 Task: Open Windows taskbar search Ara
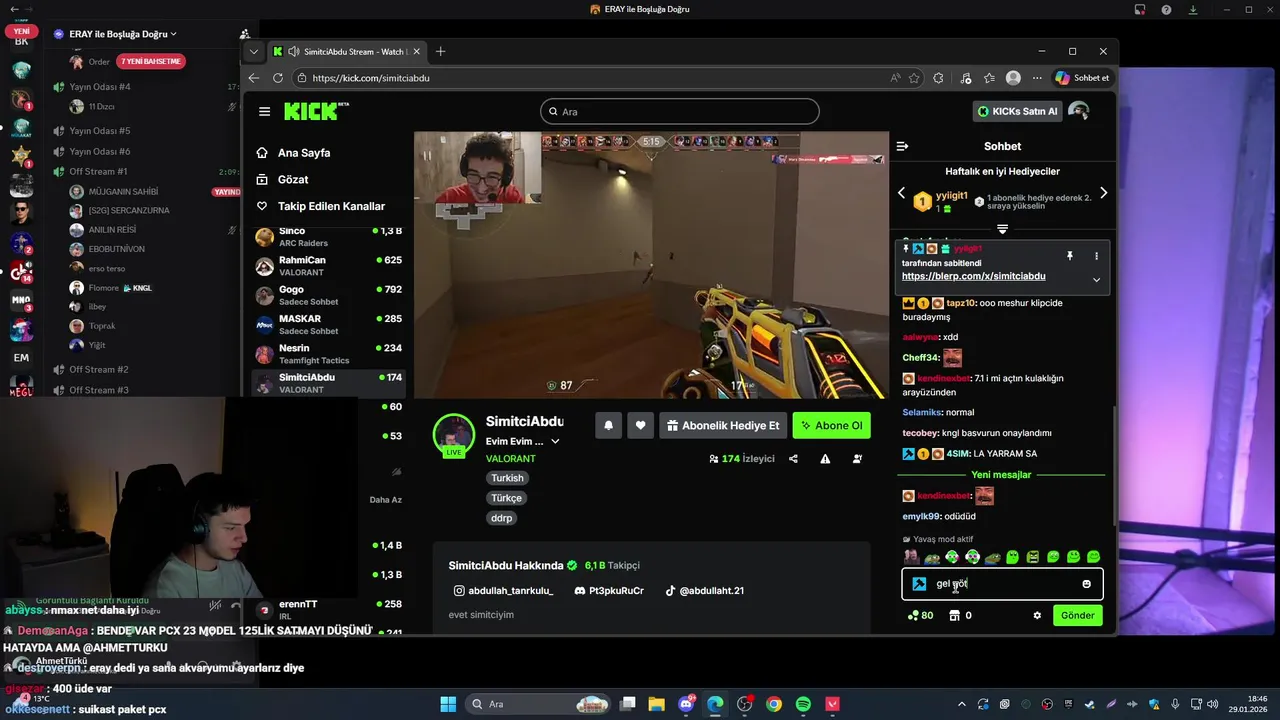pos(539,704)
